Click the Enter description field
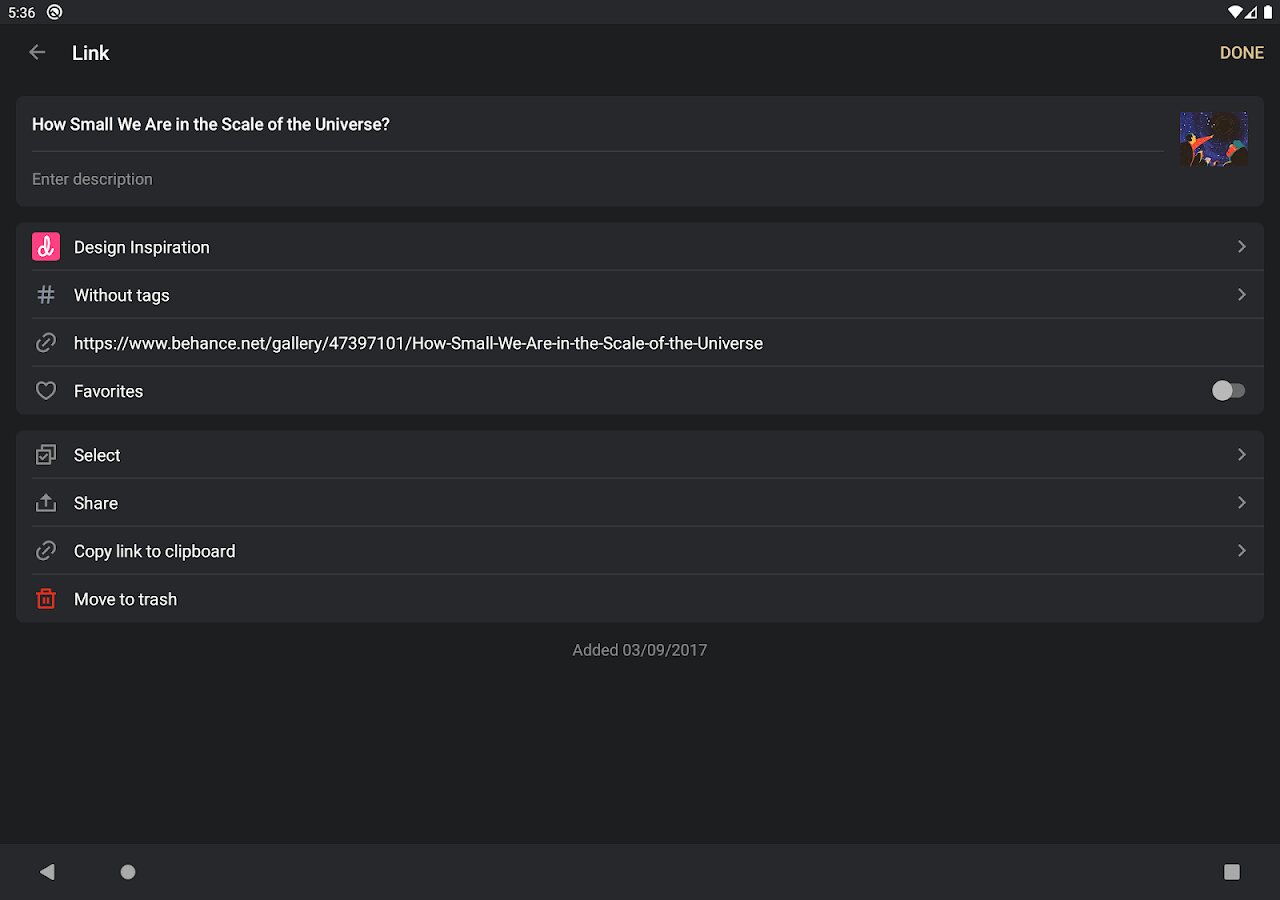Image resolution: width=1280 pixels, height=900 pixels. point(597,179)
